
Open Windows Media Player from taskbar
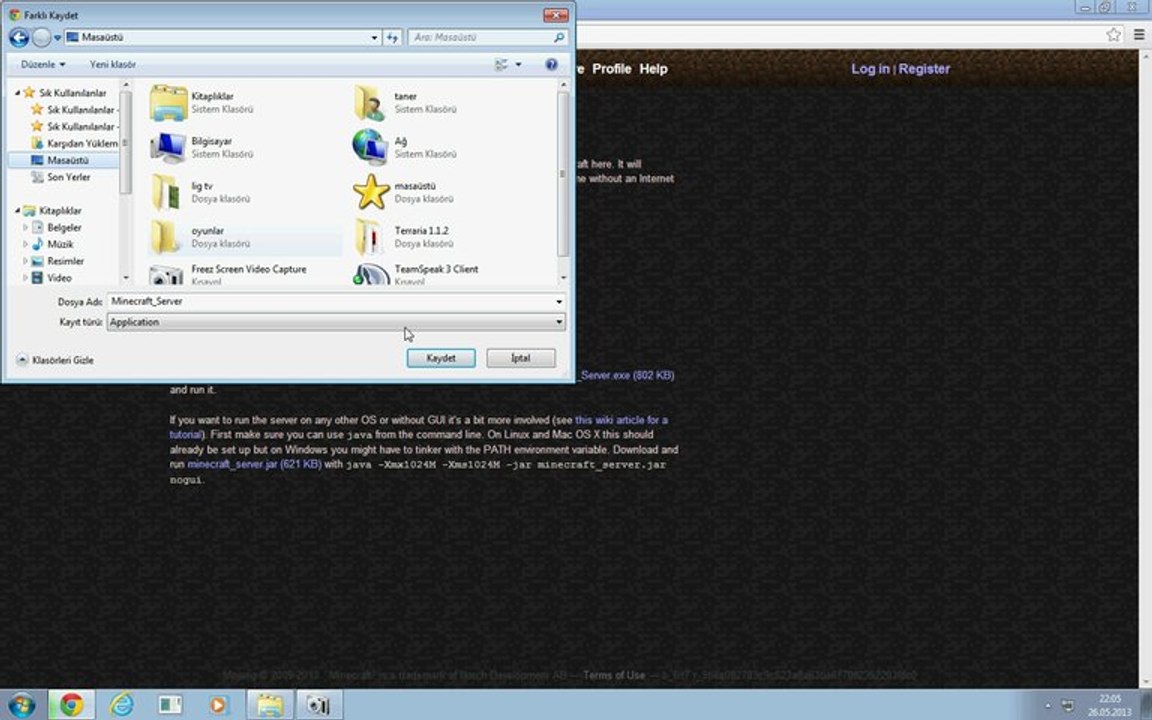(x=218, y=705)
